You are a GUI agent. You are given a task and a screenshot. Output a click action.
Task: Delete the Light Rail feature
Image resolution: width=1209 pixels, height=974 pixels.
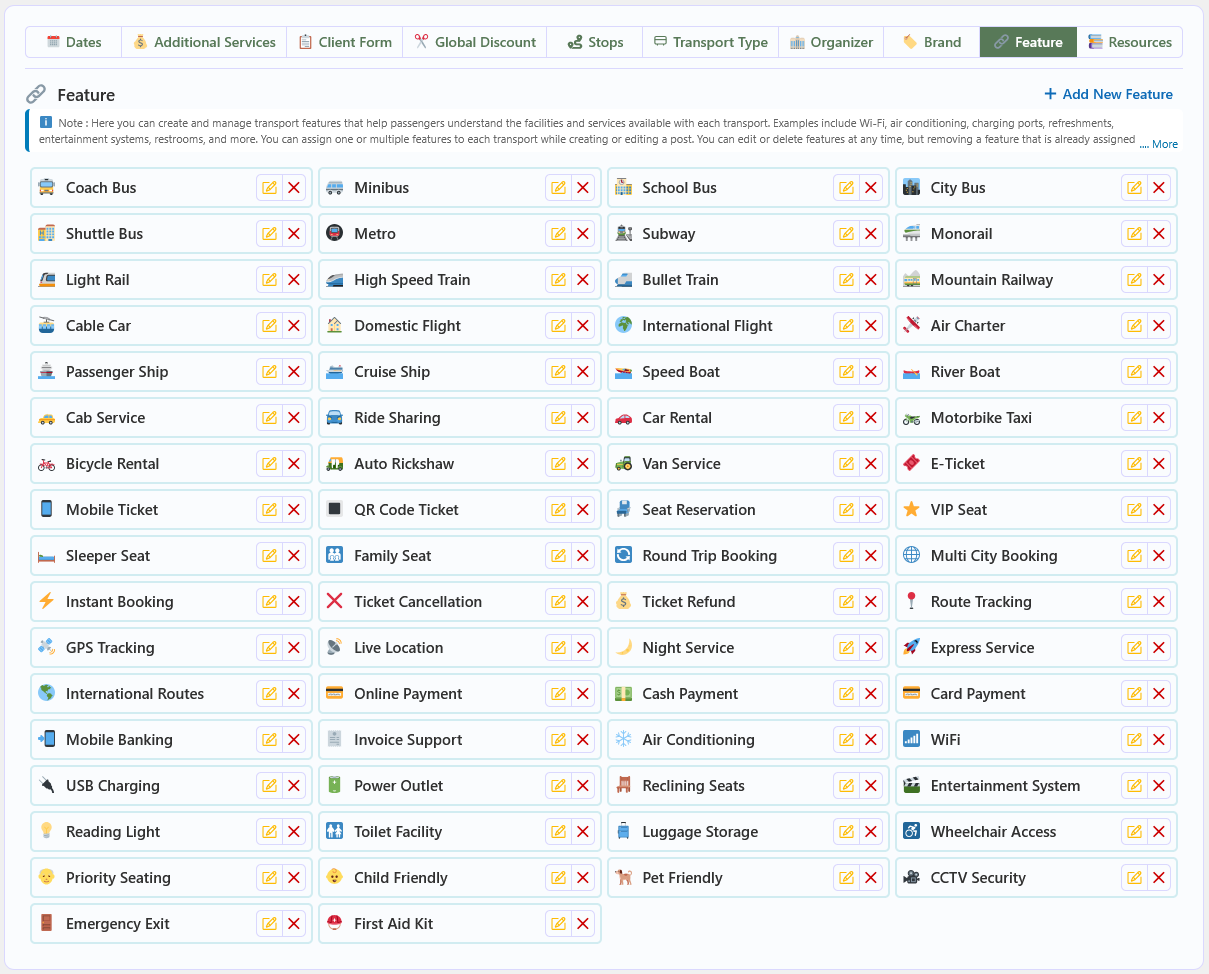[x=294, y=280]
